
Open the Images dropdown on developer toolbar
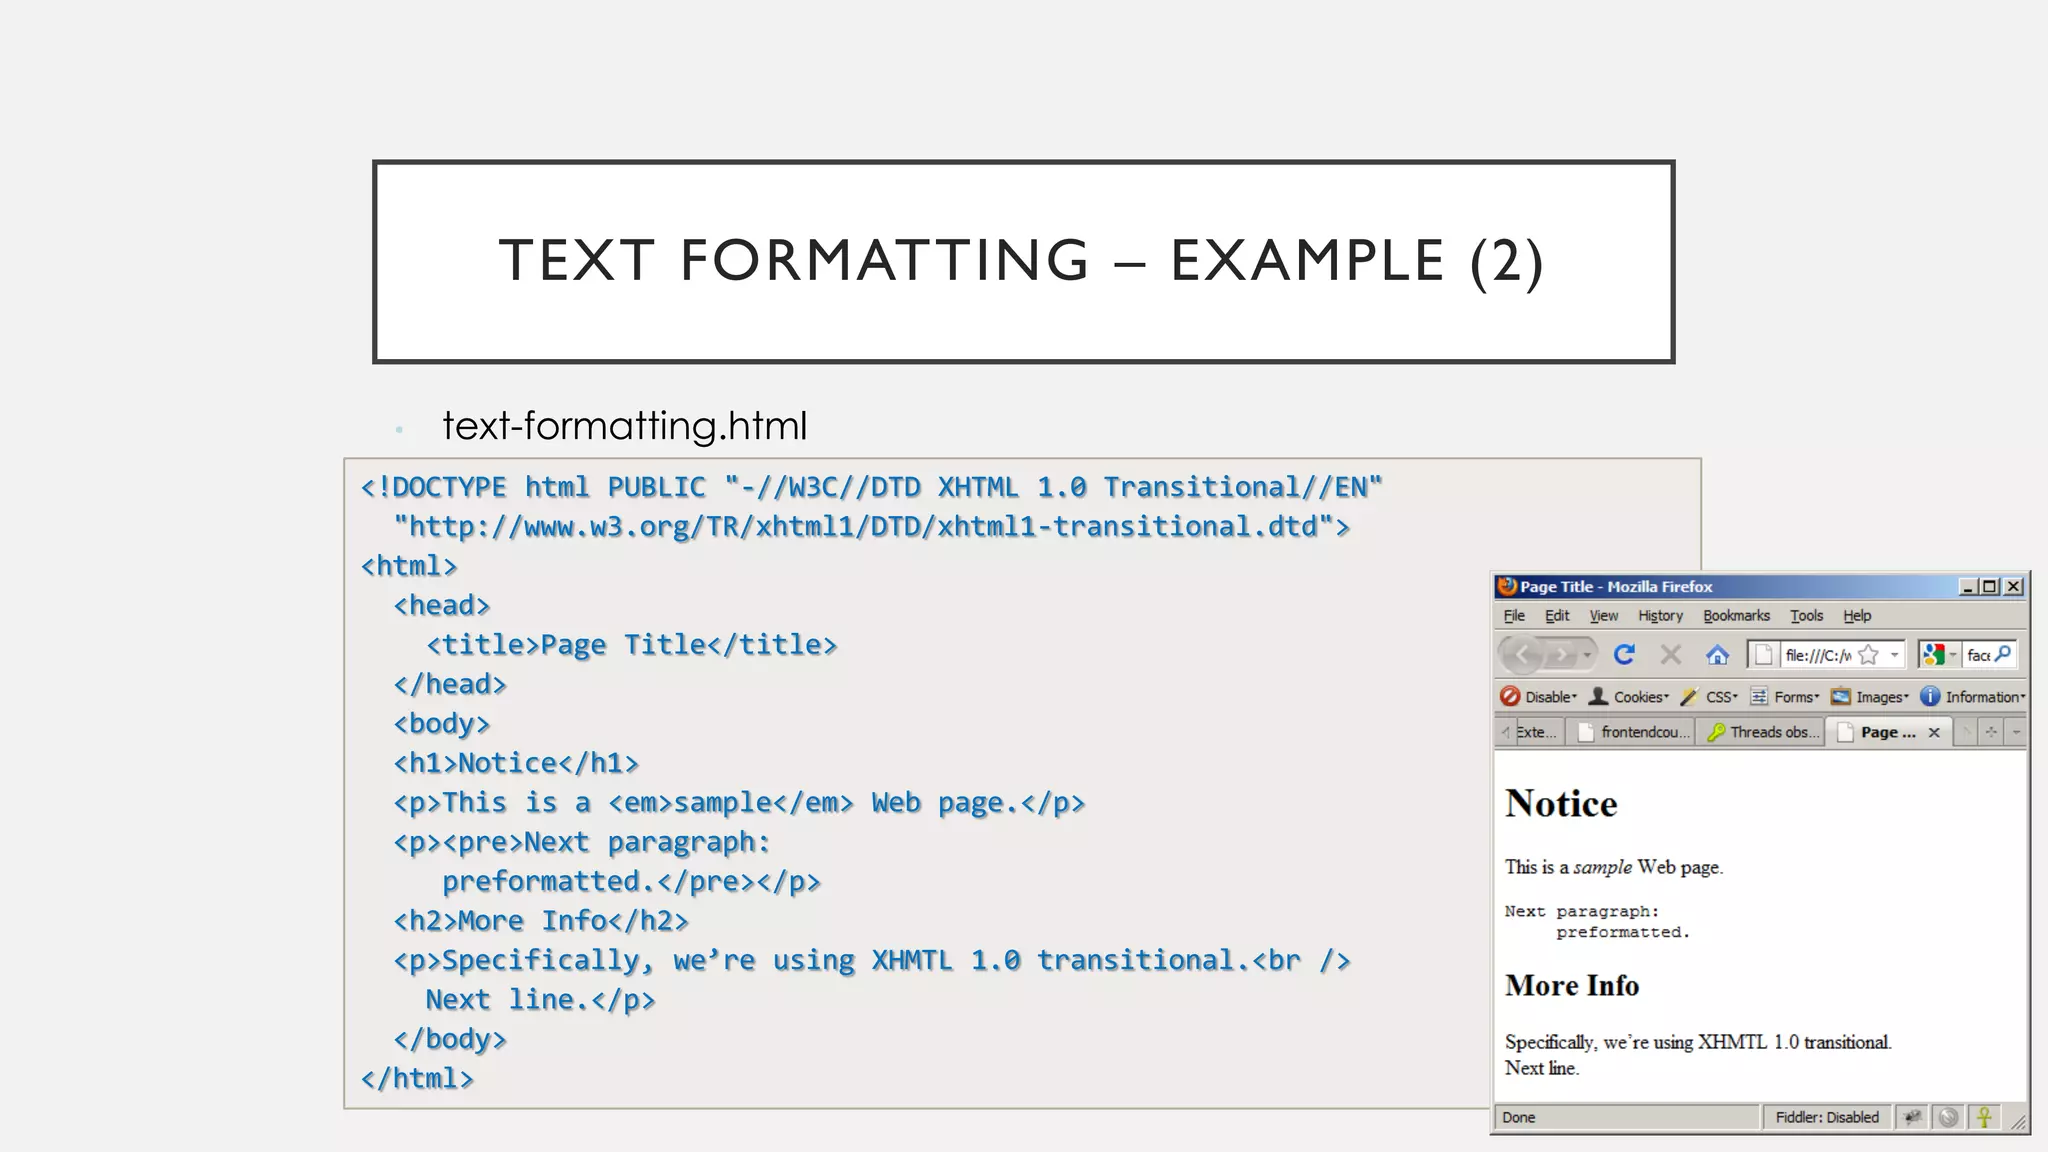1869,697
